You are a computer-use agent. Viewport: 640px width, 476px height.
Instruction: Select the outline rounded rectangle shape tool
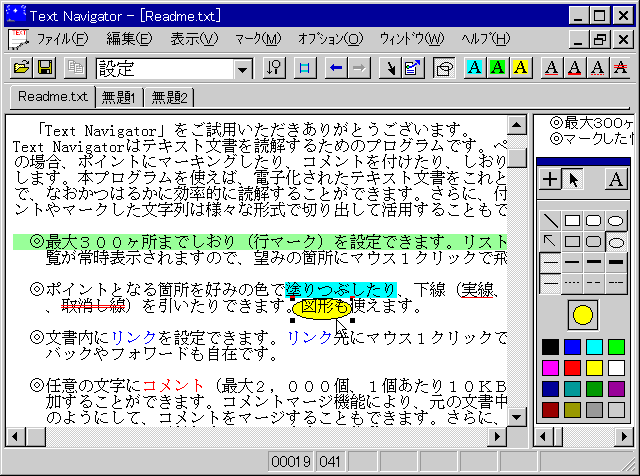pyautogui.click(x=594, y=242)
